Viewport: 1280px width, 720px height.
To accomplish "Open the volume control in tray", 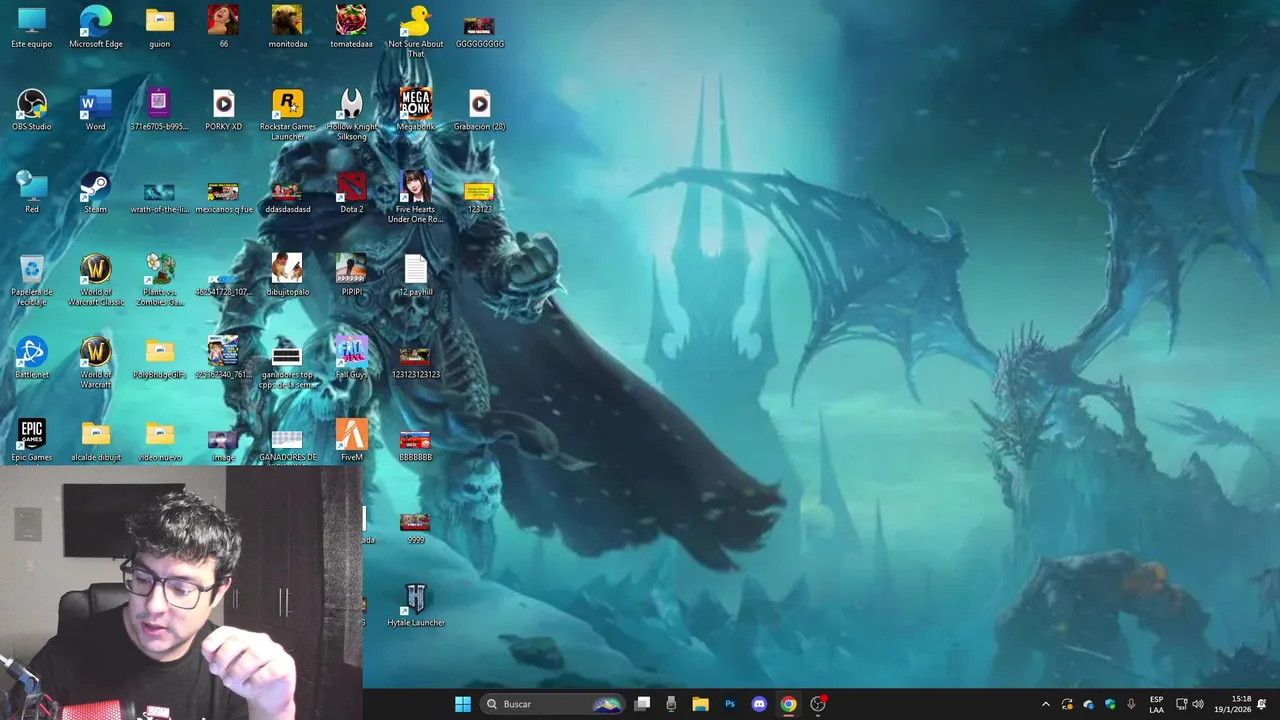I will 1198,704.
